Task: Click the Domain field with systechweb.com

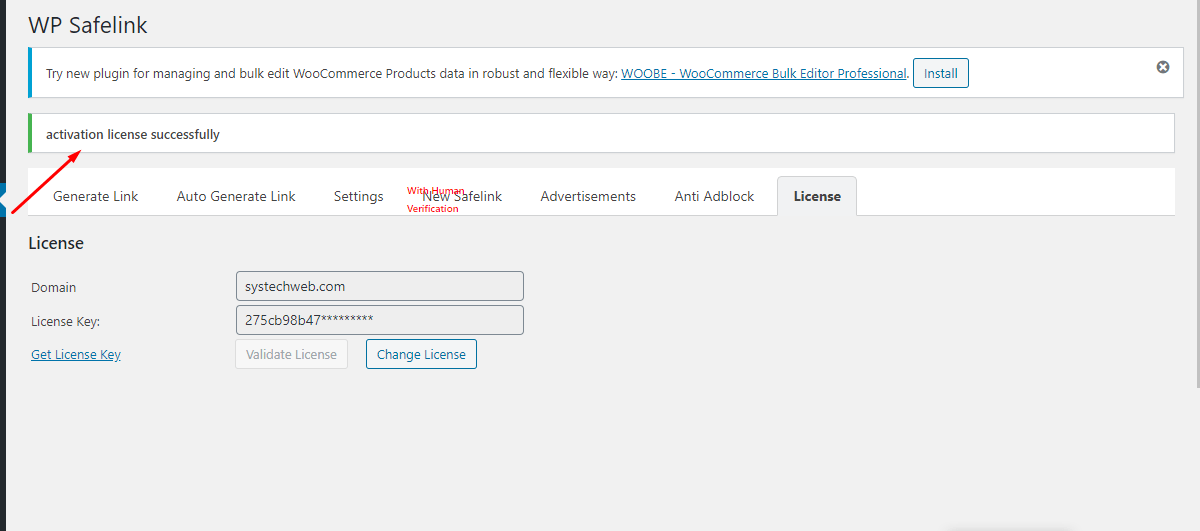Action: pyautogui.click(x=380, y=286)
